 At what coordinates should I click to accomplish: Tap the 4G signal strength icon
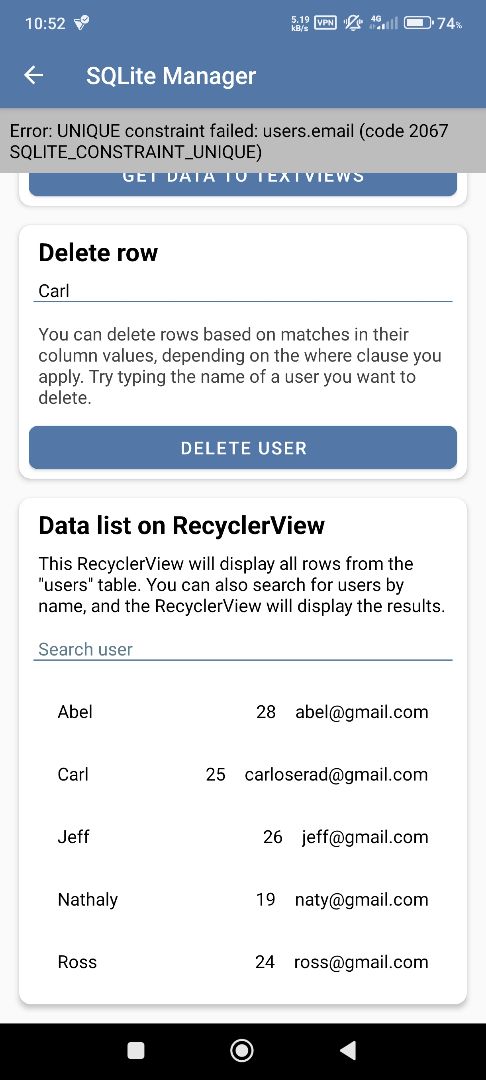[x=384, y=23]
